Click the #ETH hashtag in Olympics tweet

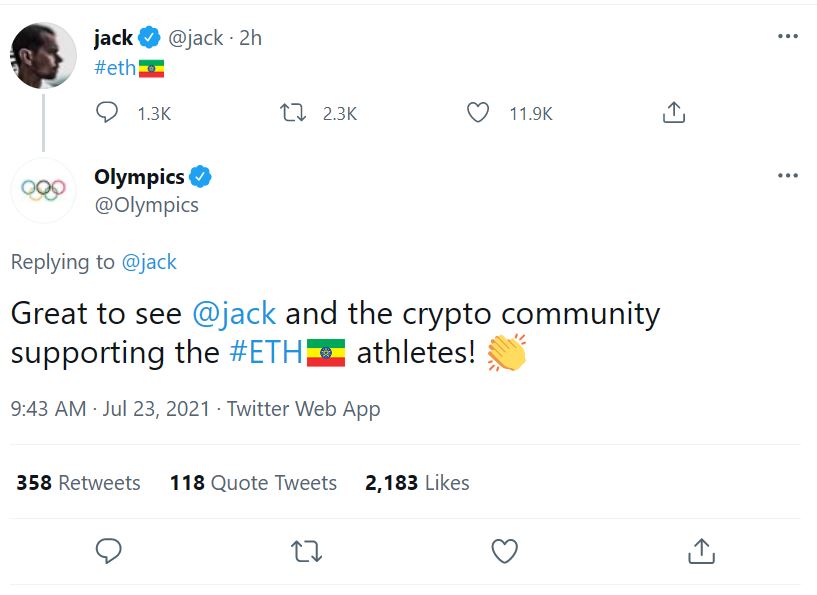click(266, 353)
